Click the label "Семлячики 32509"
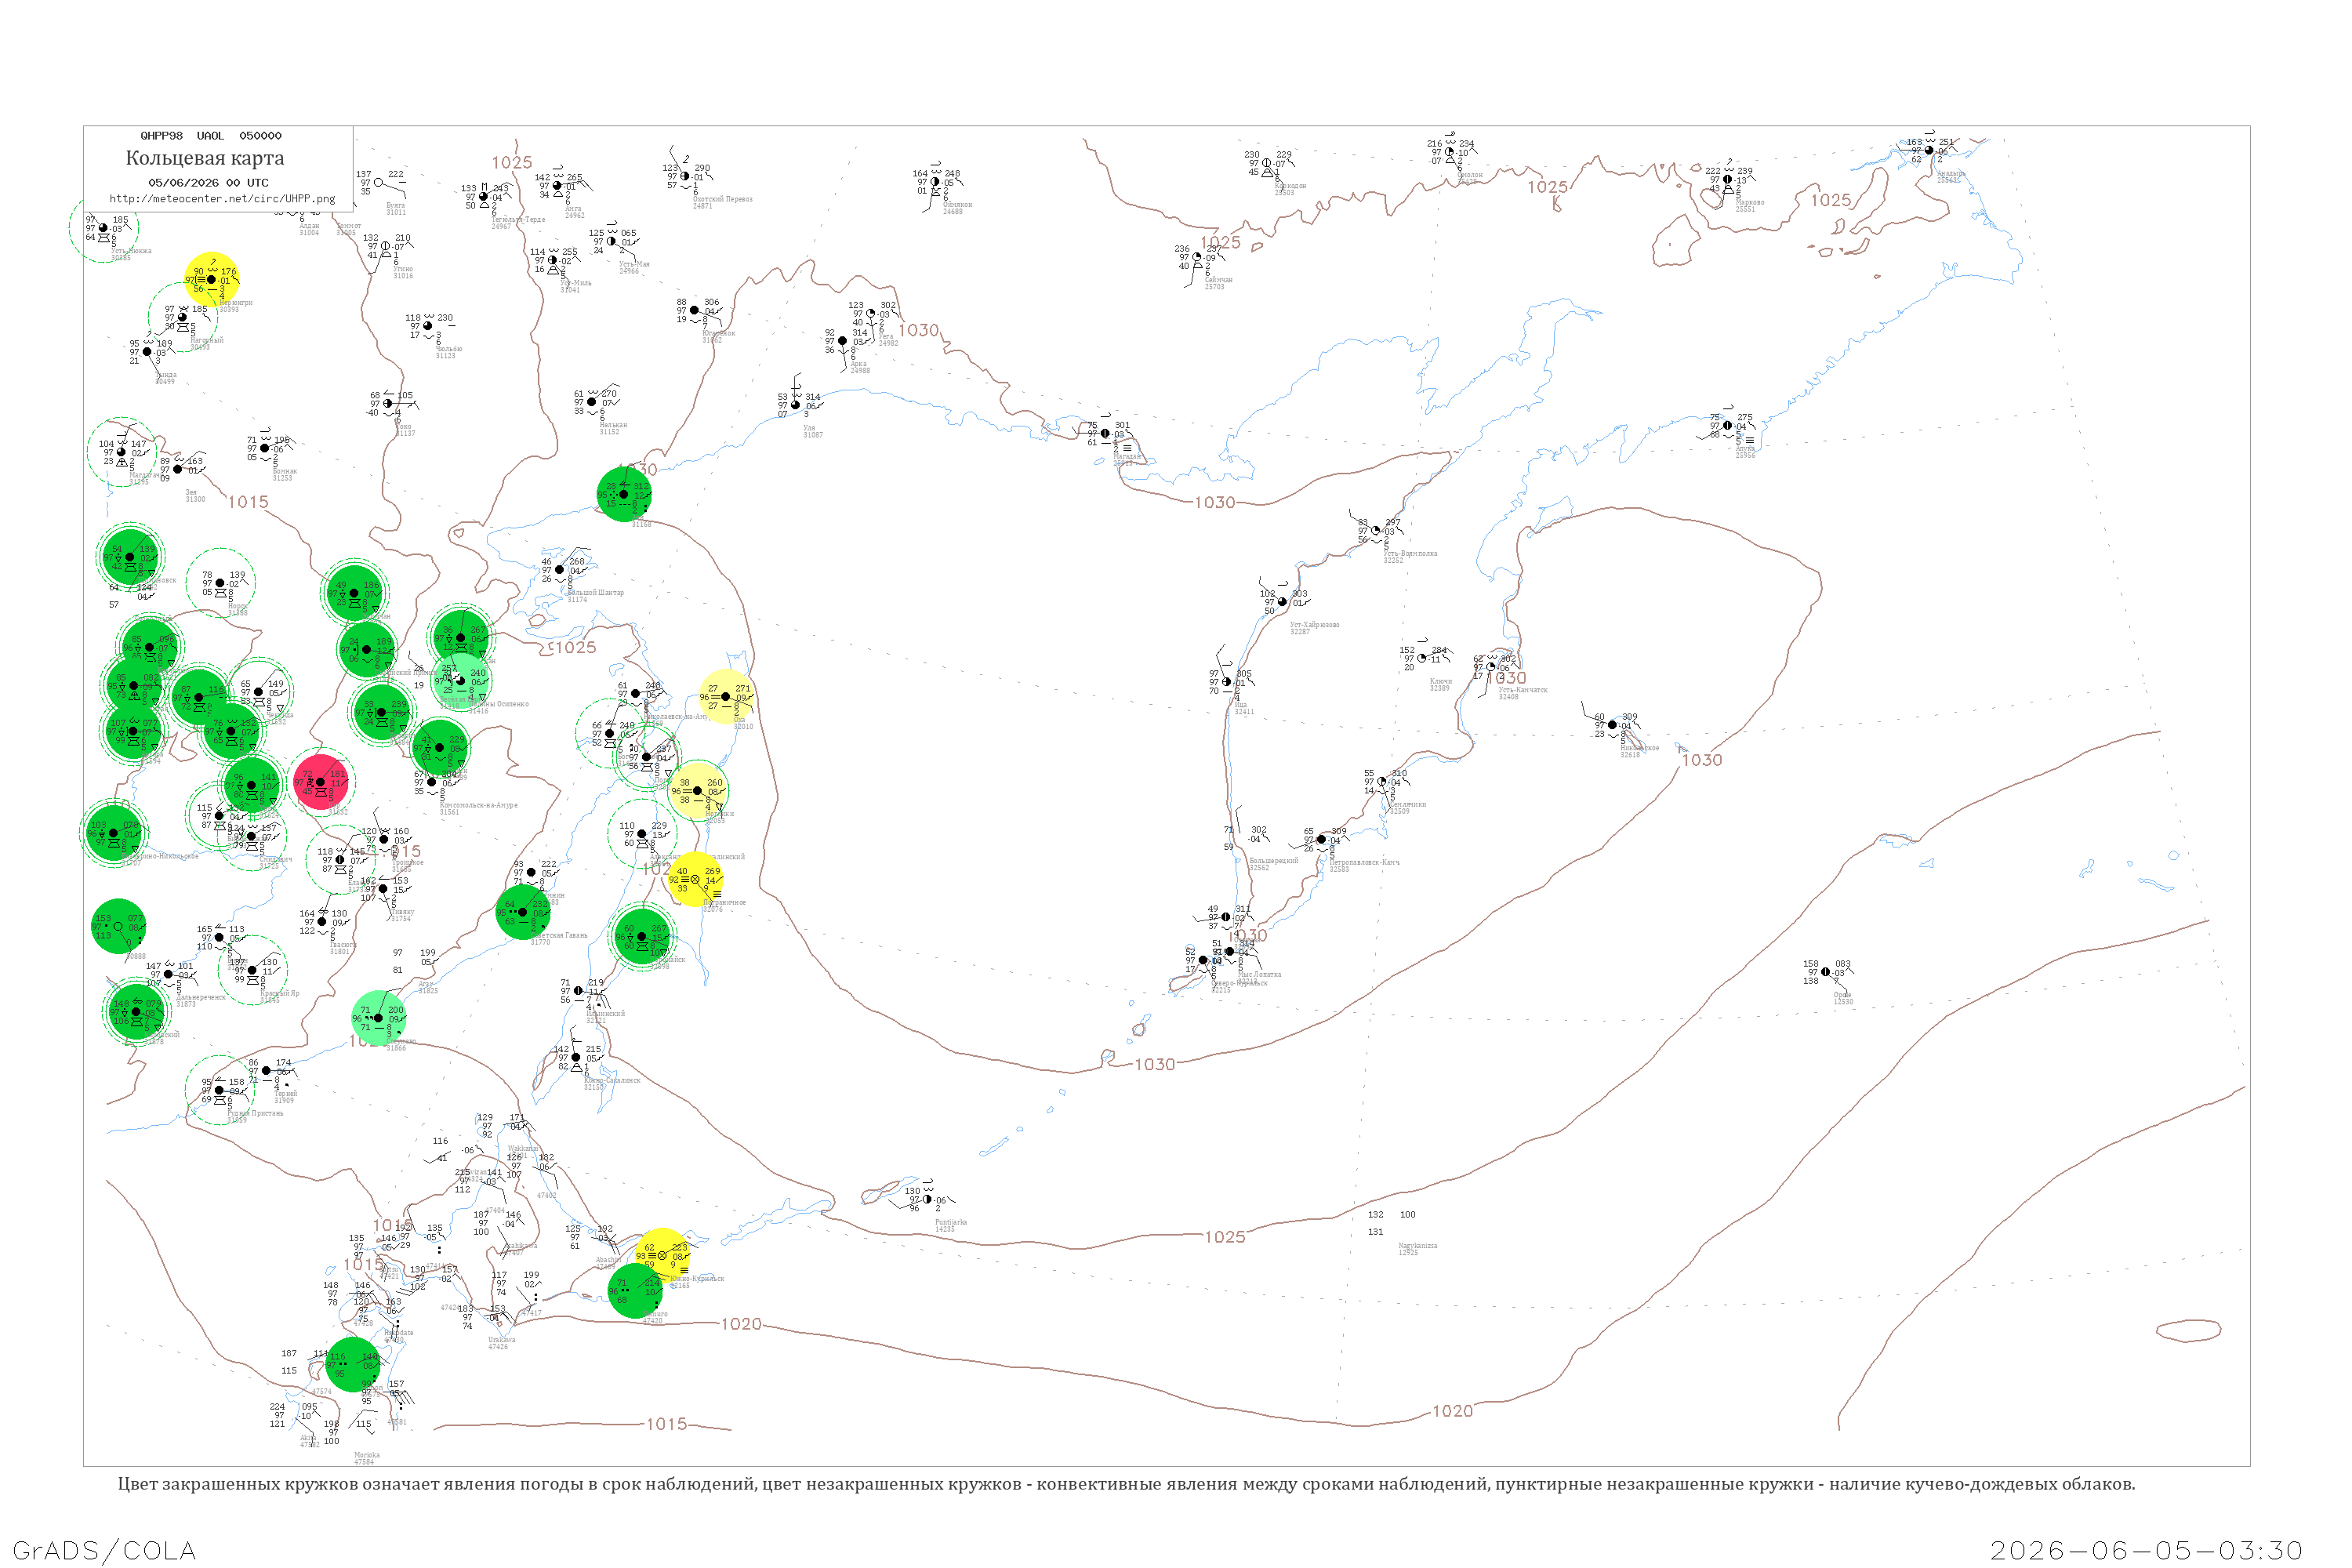 1408,808
